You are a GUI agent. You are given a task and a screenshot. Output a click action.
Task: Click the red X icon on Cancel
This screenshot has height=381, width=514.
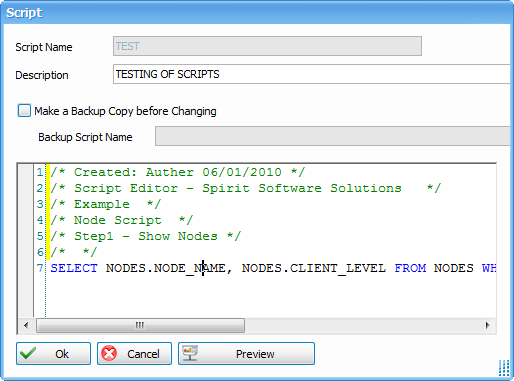109,353
